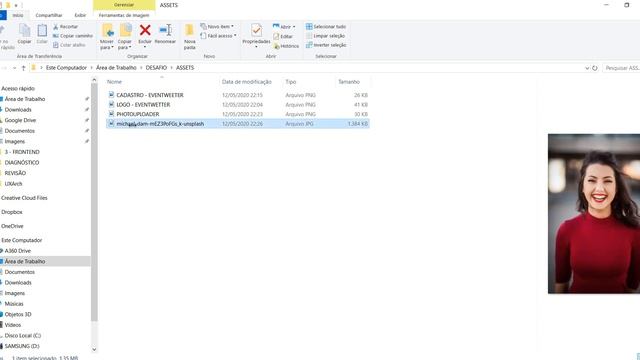Image resolution: width=640 pixels, height=360 pixels.
Task: Open DIAGNÓSTICO folder in sidebar
Action: tap(22, 163)
